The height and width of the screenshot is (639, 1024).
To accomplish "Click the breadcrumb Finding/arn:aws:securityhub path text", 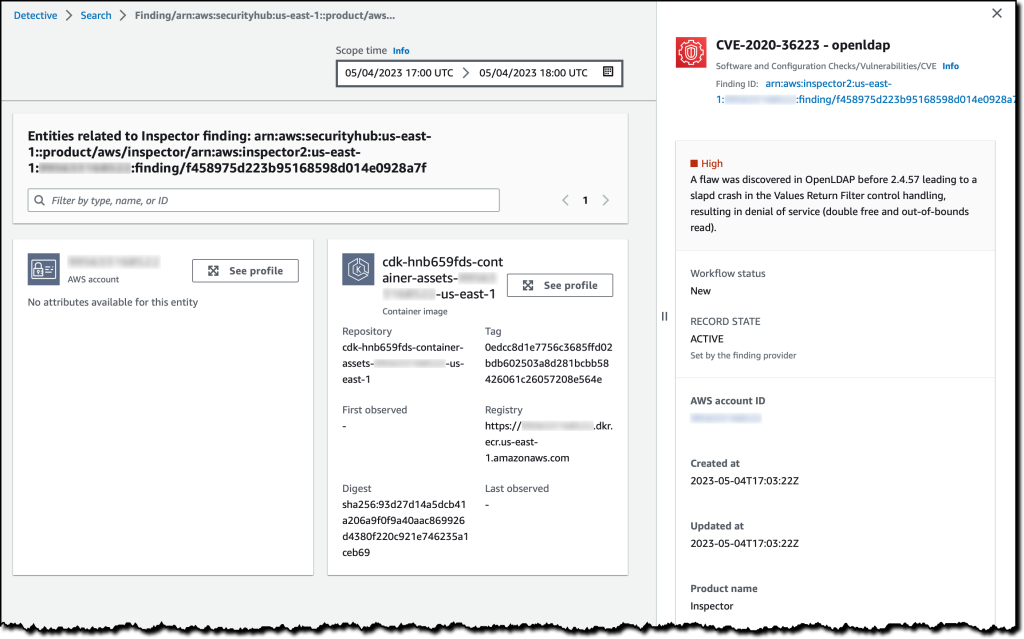I will coord(264,15).
